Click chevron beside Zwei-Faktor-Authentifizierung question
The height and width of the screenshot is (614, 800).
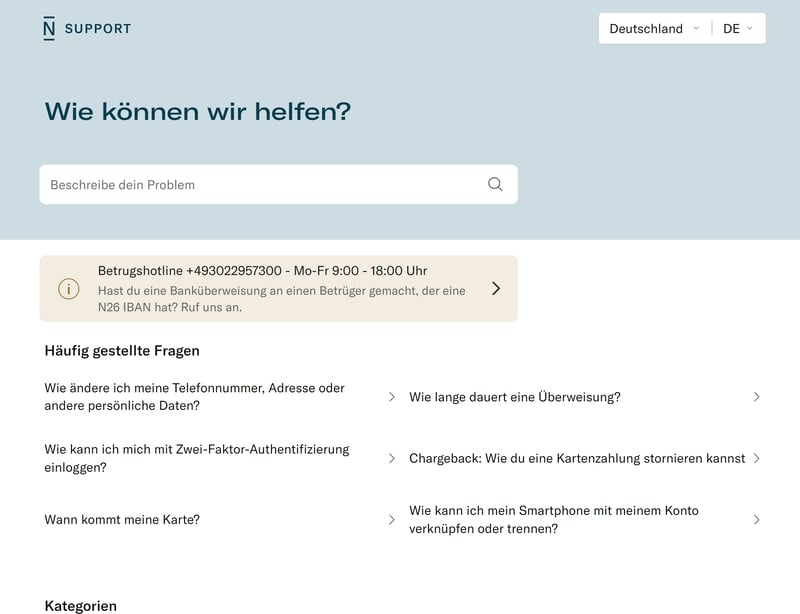[x=392, y=458]
